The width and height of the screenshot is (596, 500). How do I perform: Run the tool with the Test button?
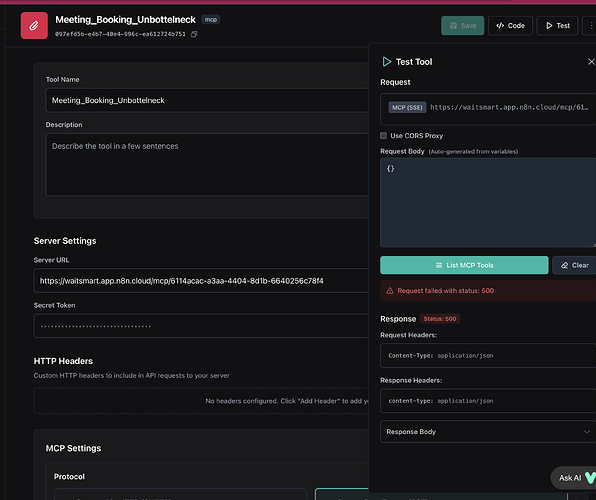[558, 25]
